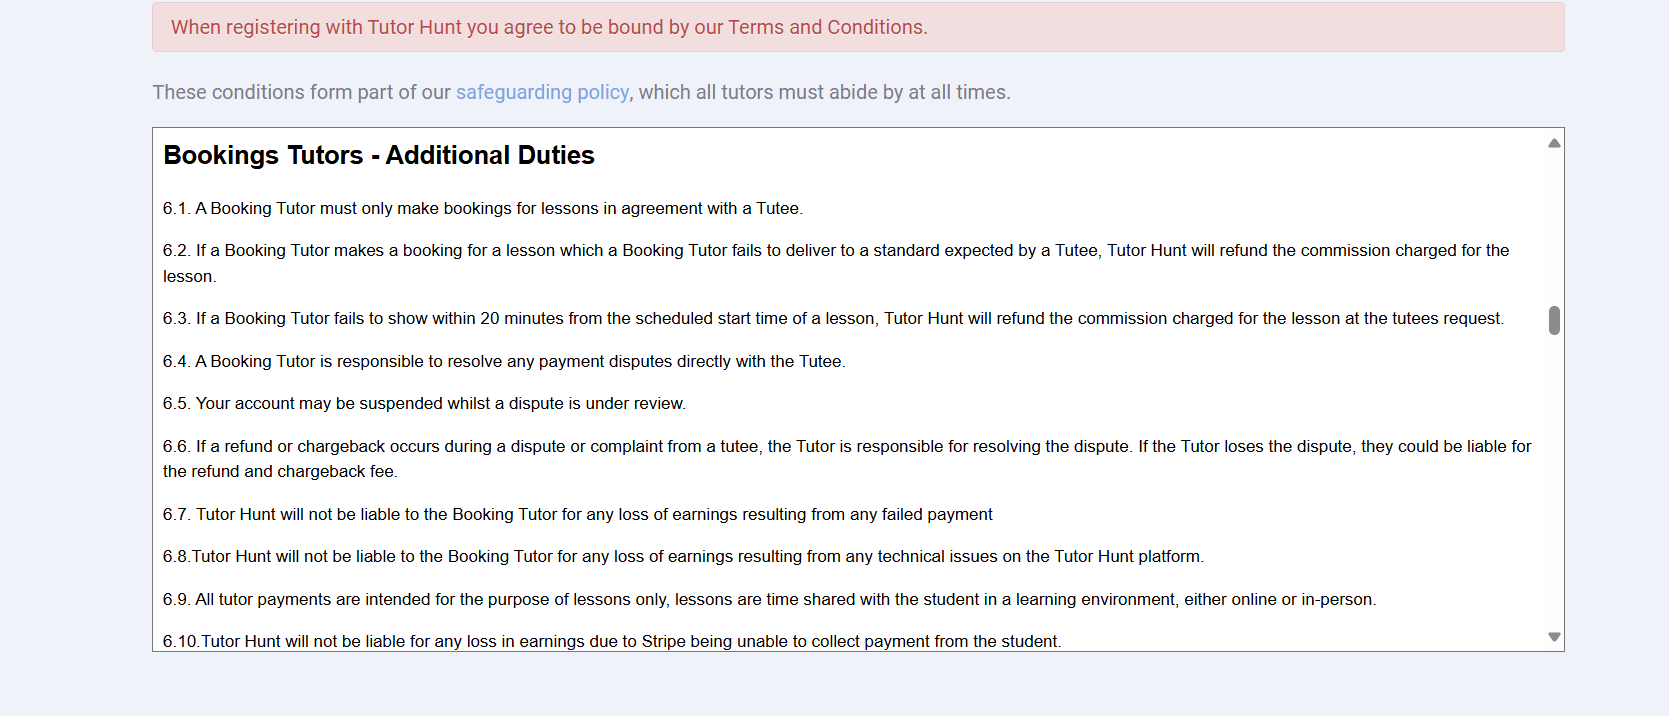
Task: Click clause 6.4 about payment disputes
Action: tap(504, 361)
